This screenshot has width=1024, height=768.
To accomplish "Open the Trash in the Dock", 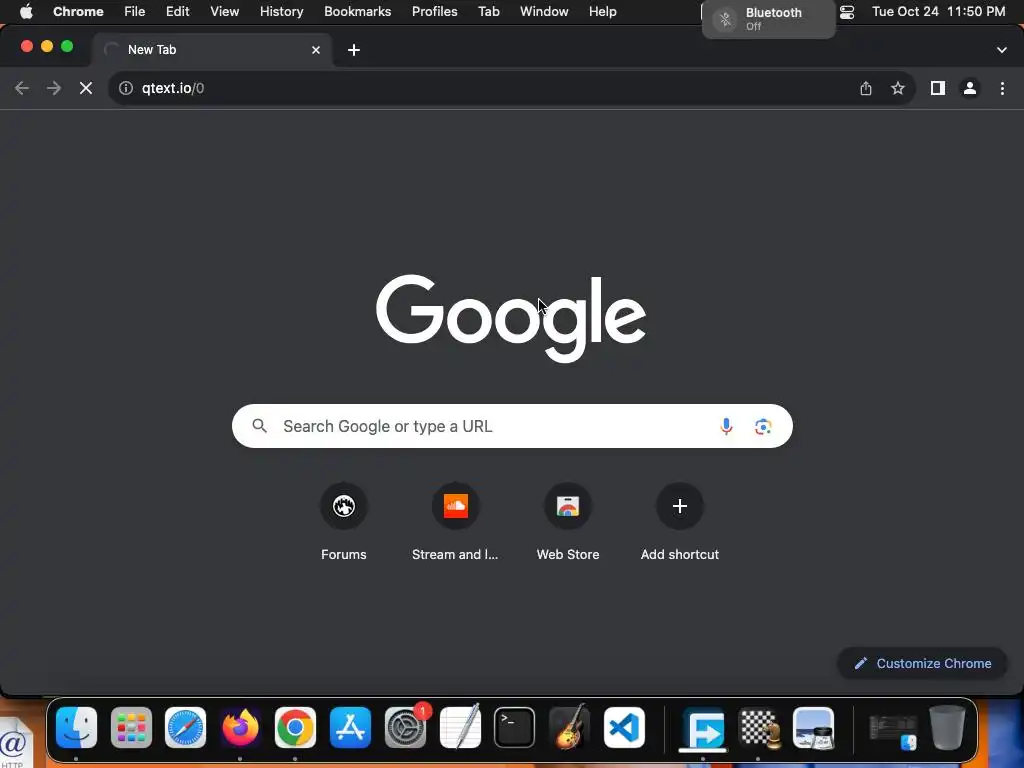I will (948, 728).
